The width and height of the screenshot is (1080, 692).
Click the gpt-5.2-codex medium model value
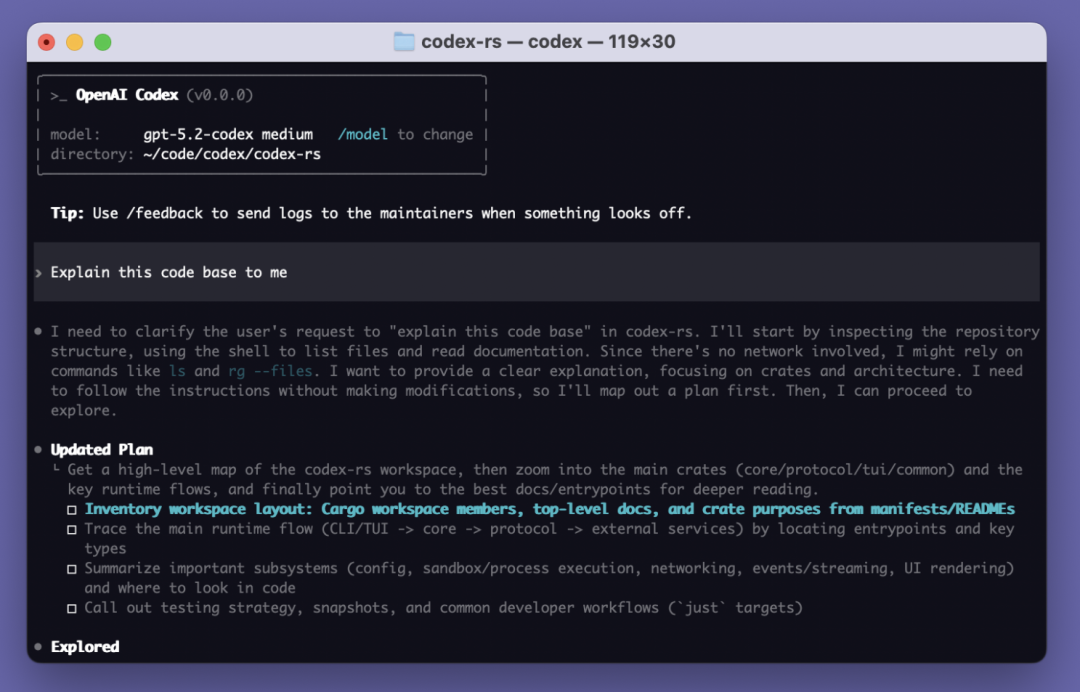[228, 134]
